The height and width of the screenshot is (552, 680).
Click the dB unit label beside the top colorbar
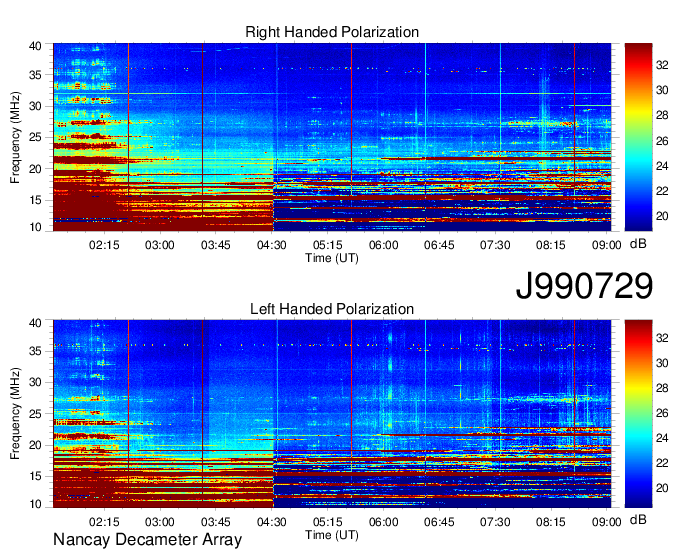pos(638,244)
